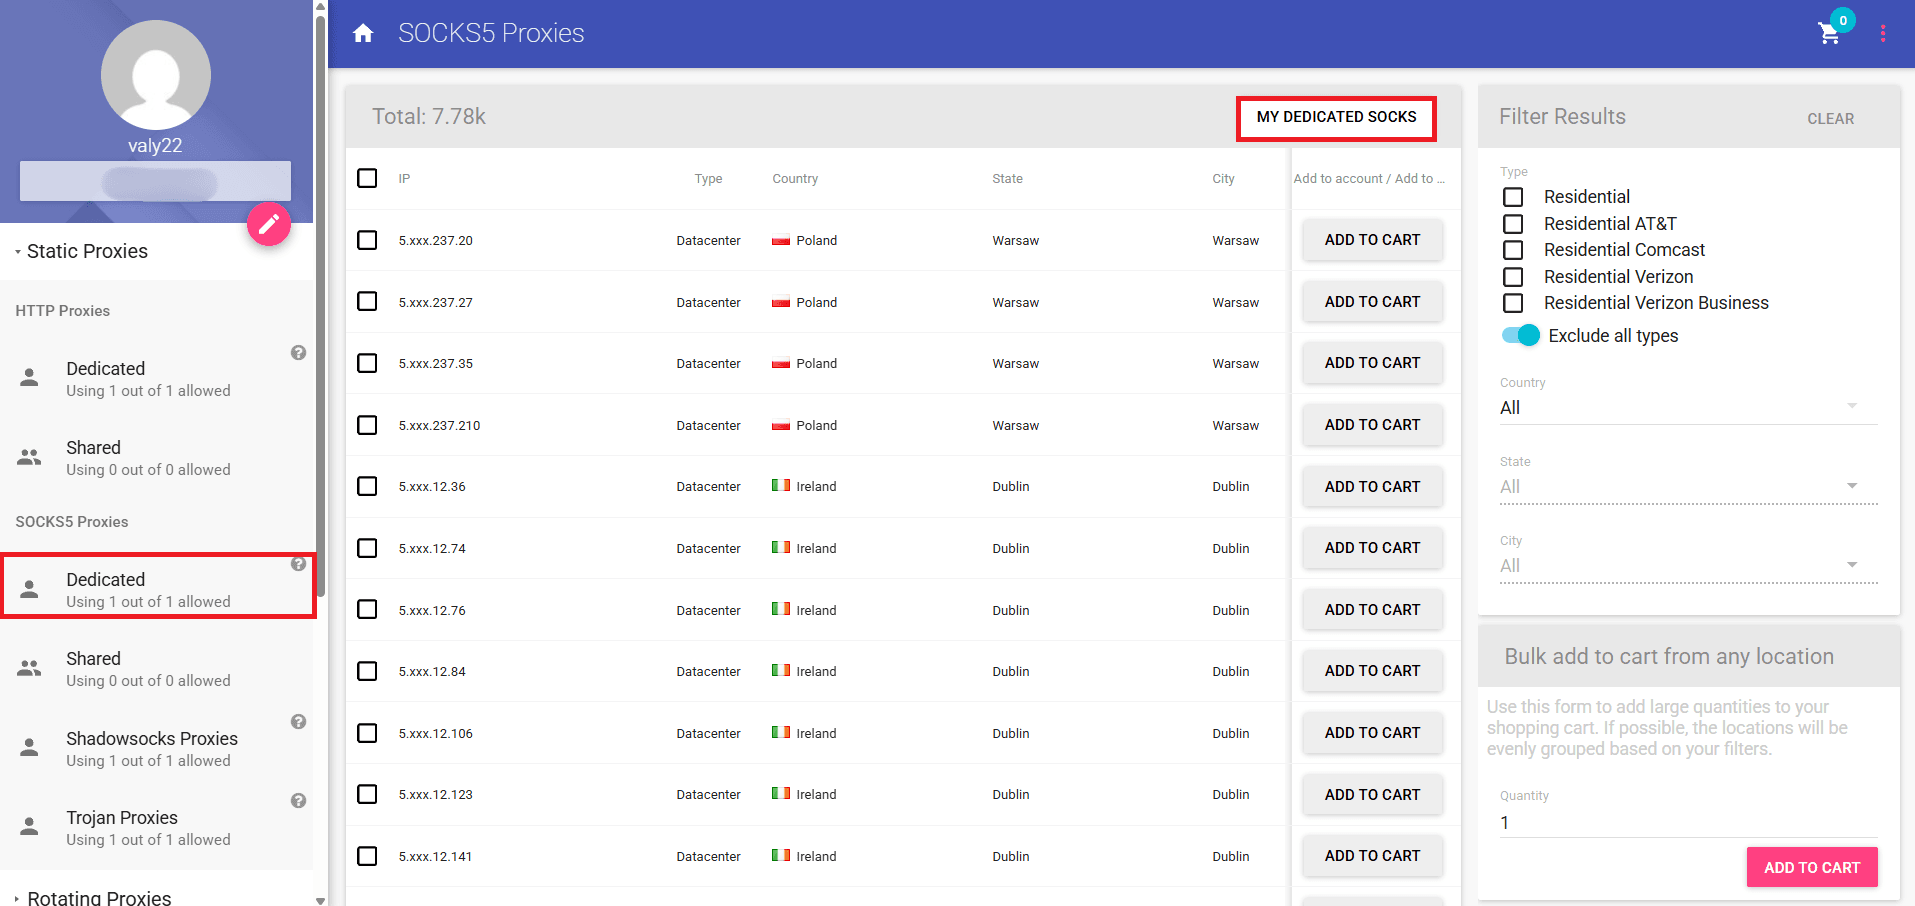Click the MY DEDICATED SOCKS button

point(1336,118)
